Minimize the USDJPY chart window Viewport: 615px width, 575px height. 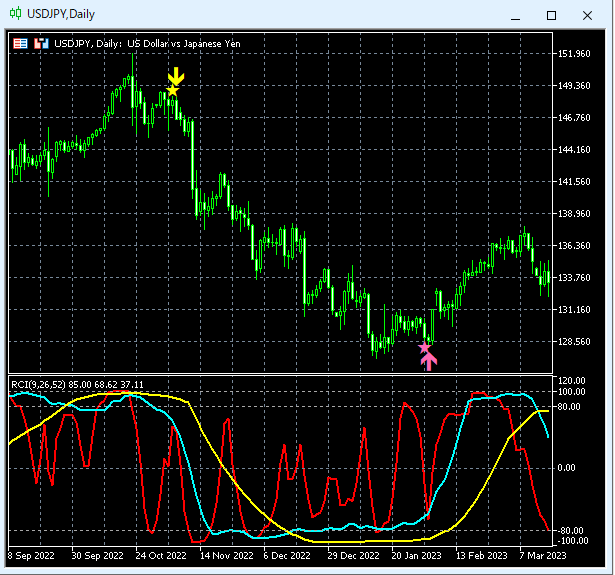[515, 16]
